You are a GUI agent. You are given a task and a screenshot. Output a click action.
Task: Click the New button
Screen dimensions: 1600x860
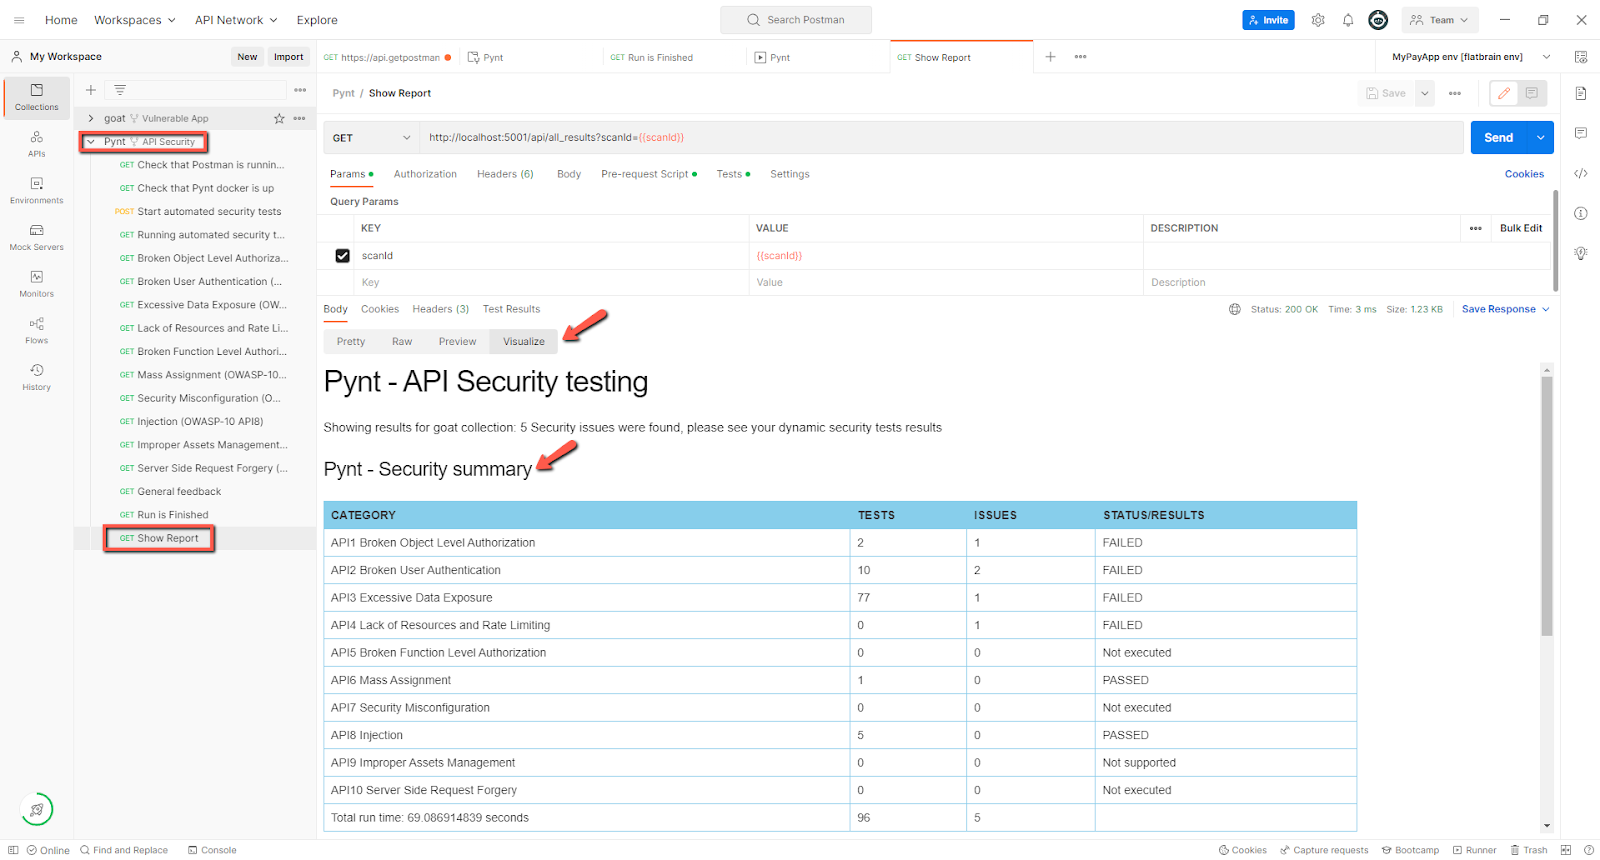coord(247,57)
